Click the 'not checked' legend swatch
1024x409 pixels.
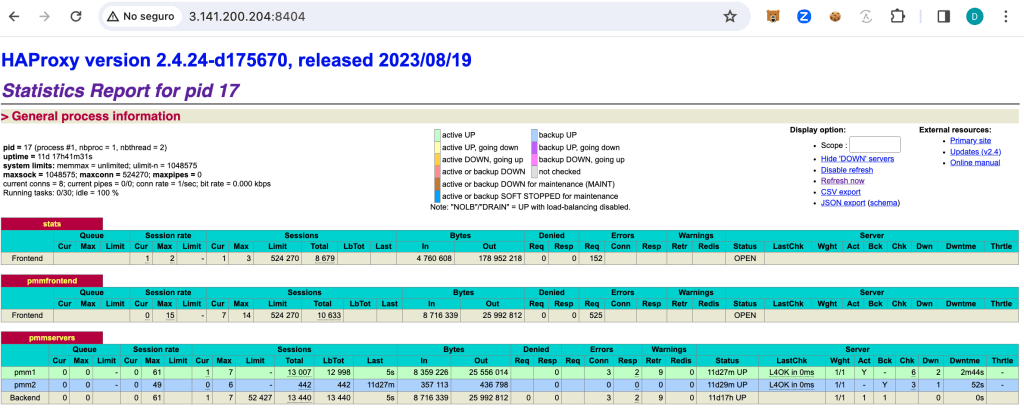point(534,172)
